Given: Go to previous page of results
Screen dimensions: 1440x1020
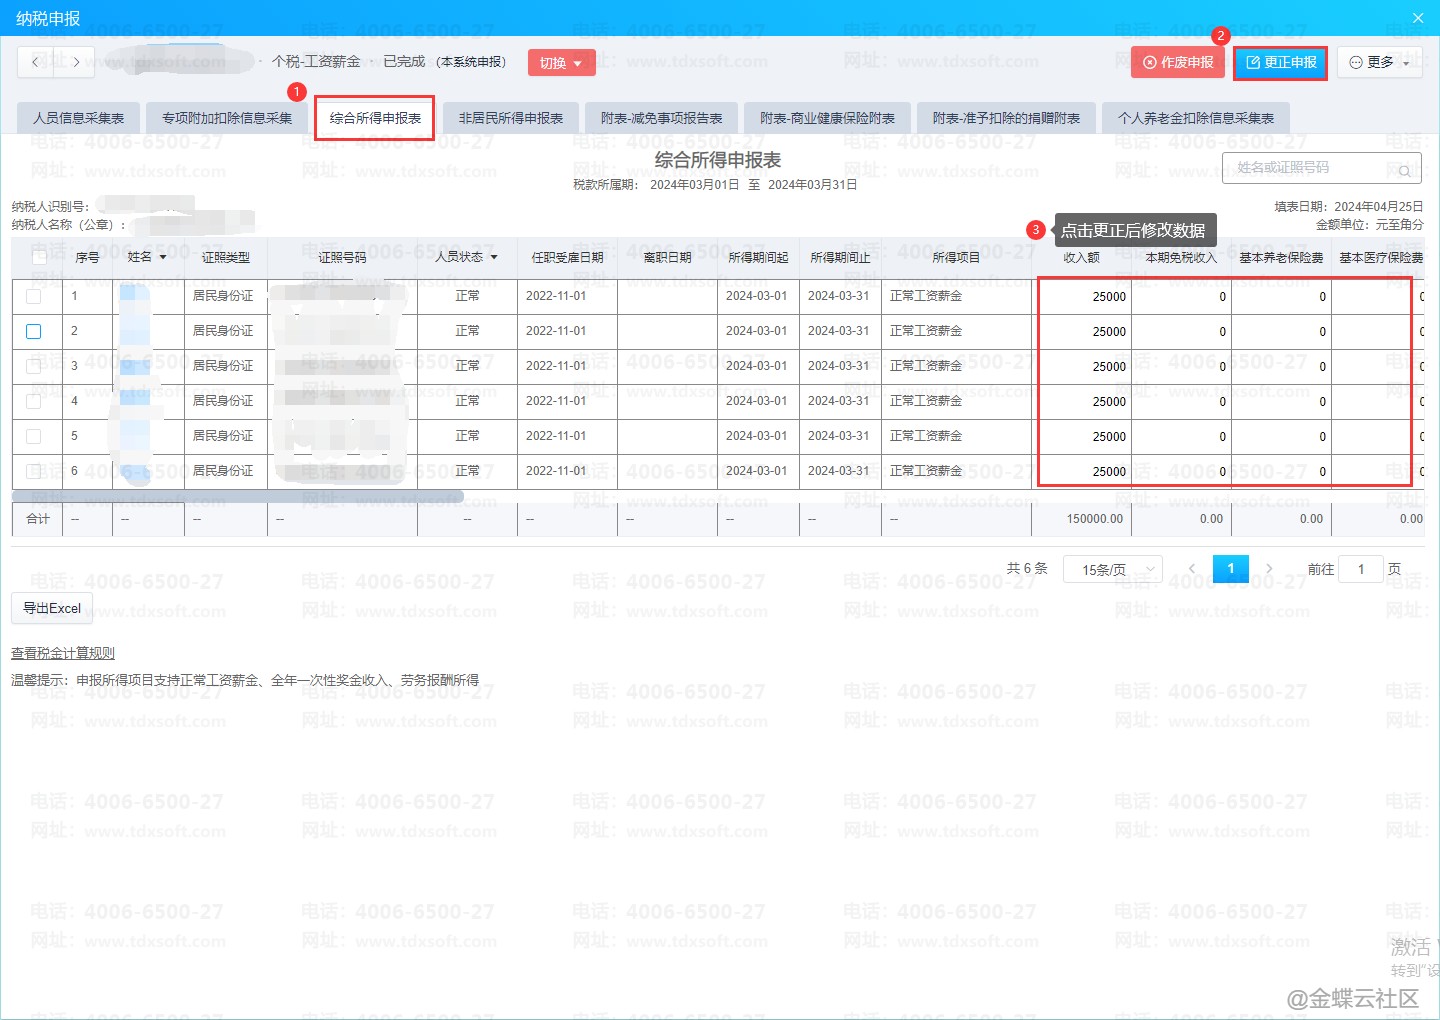Looking at the screenshot, I should tap(1191, 569).
